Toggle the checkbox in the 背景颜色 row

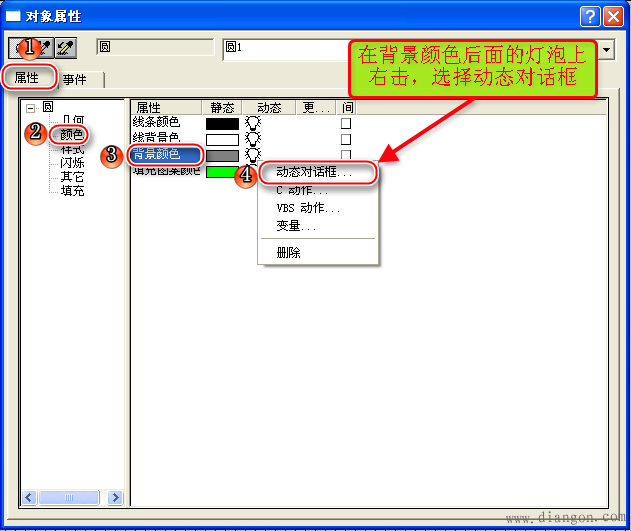click(346, 155)
